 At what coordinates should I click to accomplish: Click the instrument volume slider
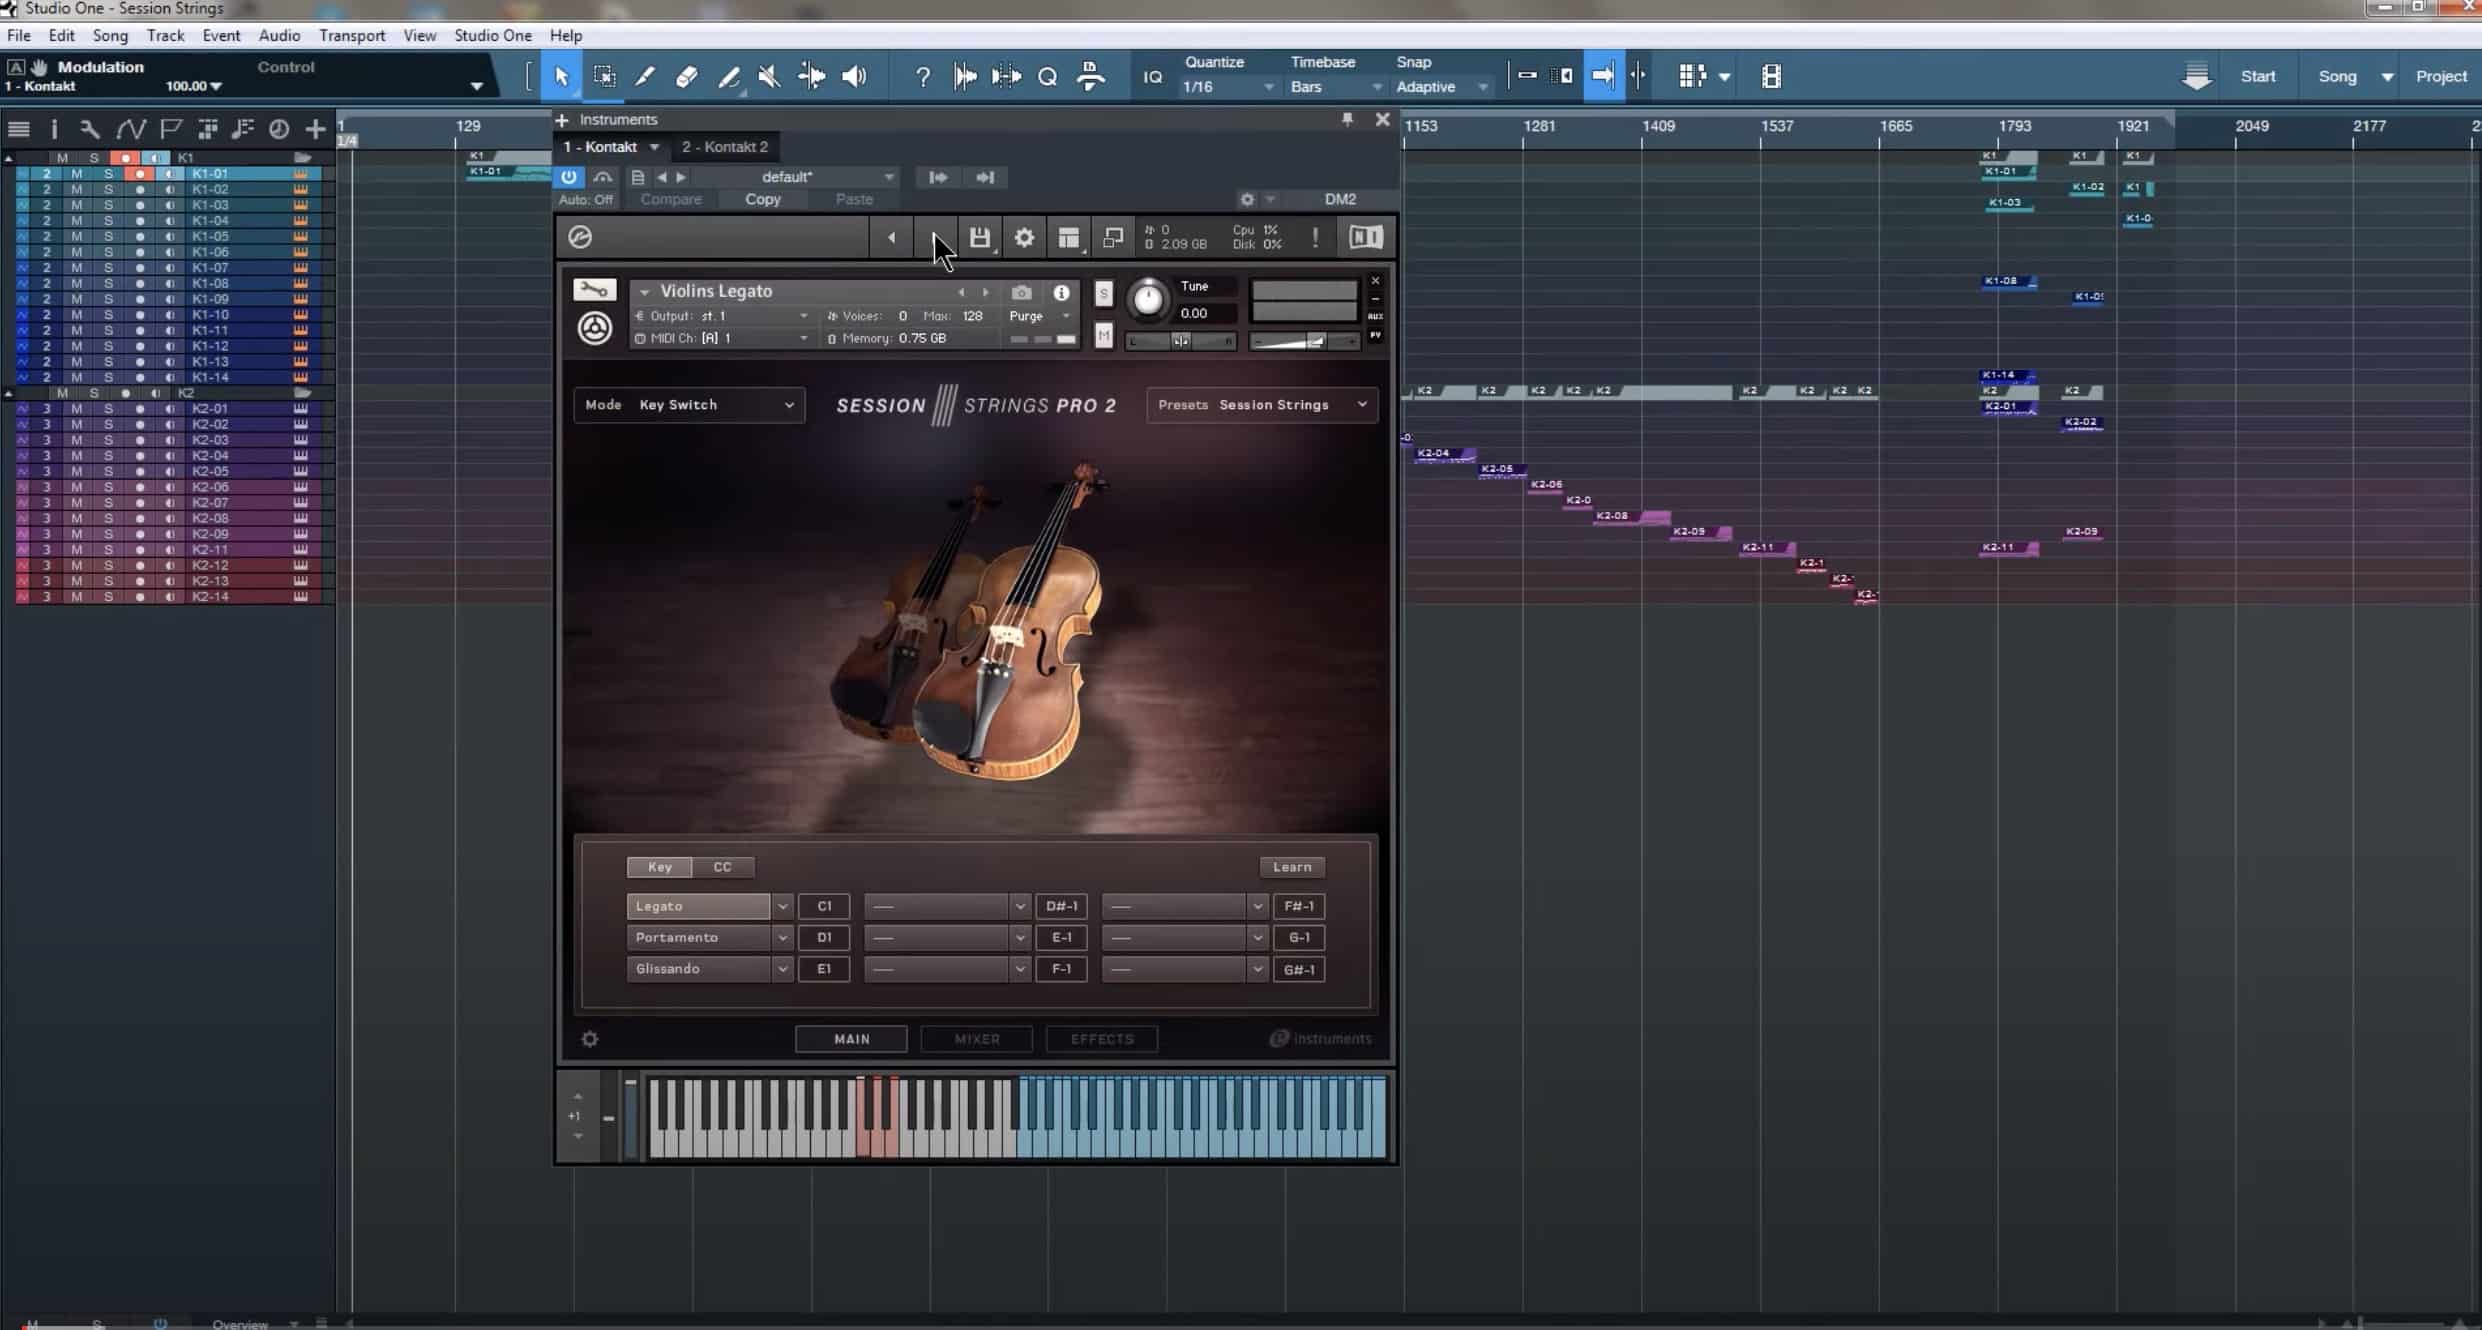pyautogui.click(x=1305, y=341)
